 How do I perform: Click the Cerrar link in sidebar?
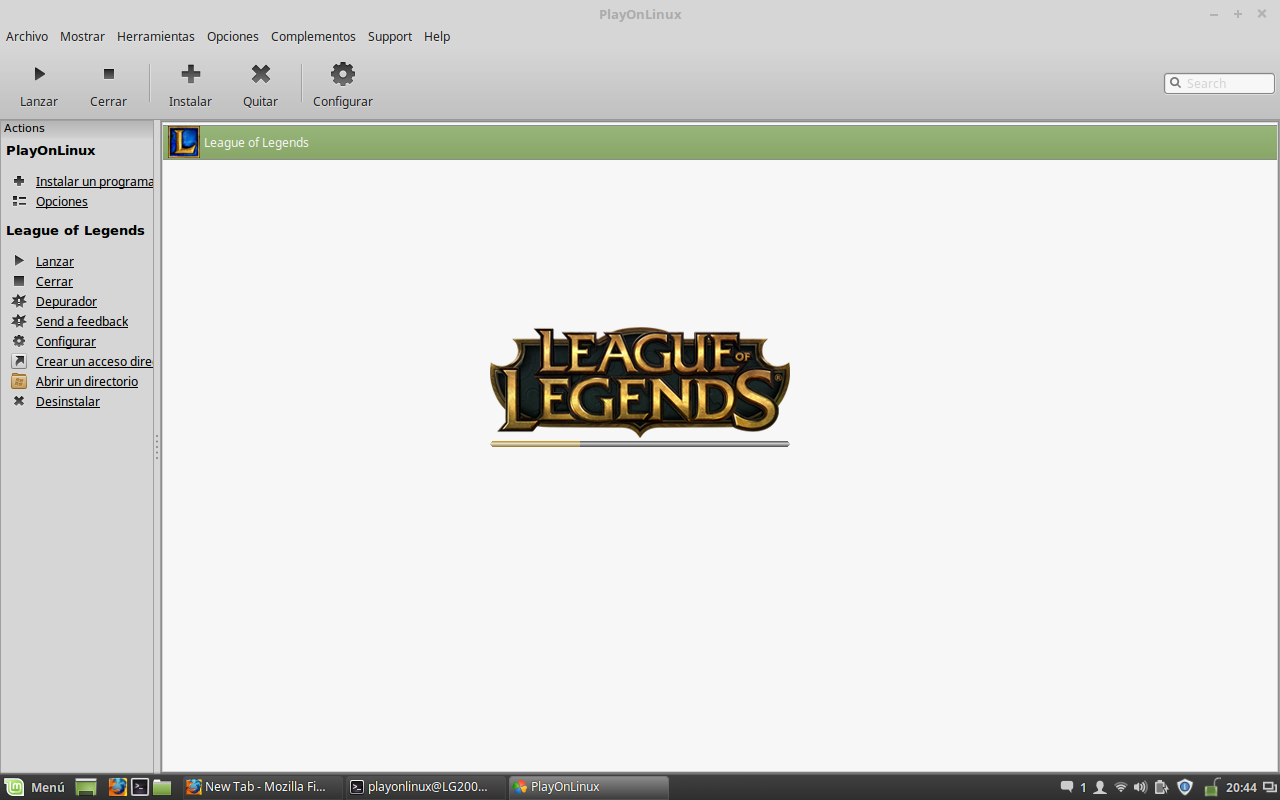pyautogui.click(x=54, y=281)
